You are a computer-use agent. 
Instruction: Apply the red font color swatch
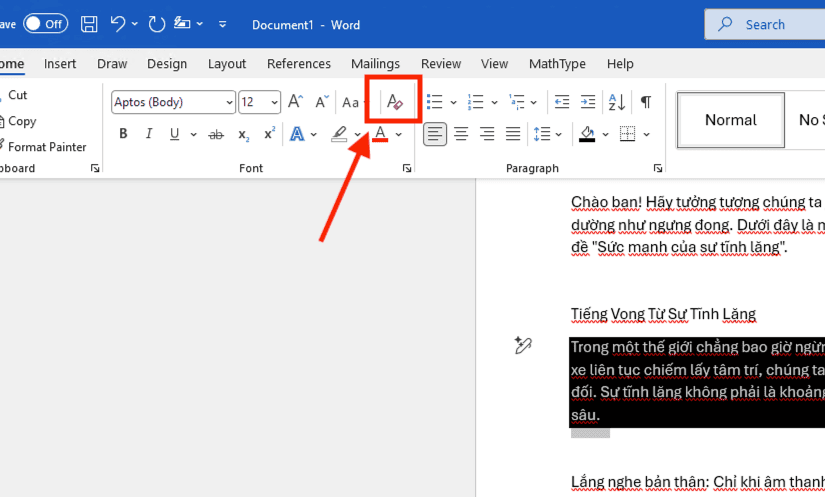pos(380,134)
